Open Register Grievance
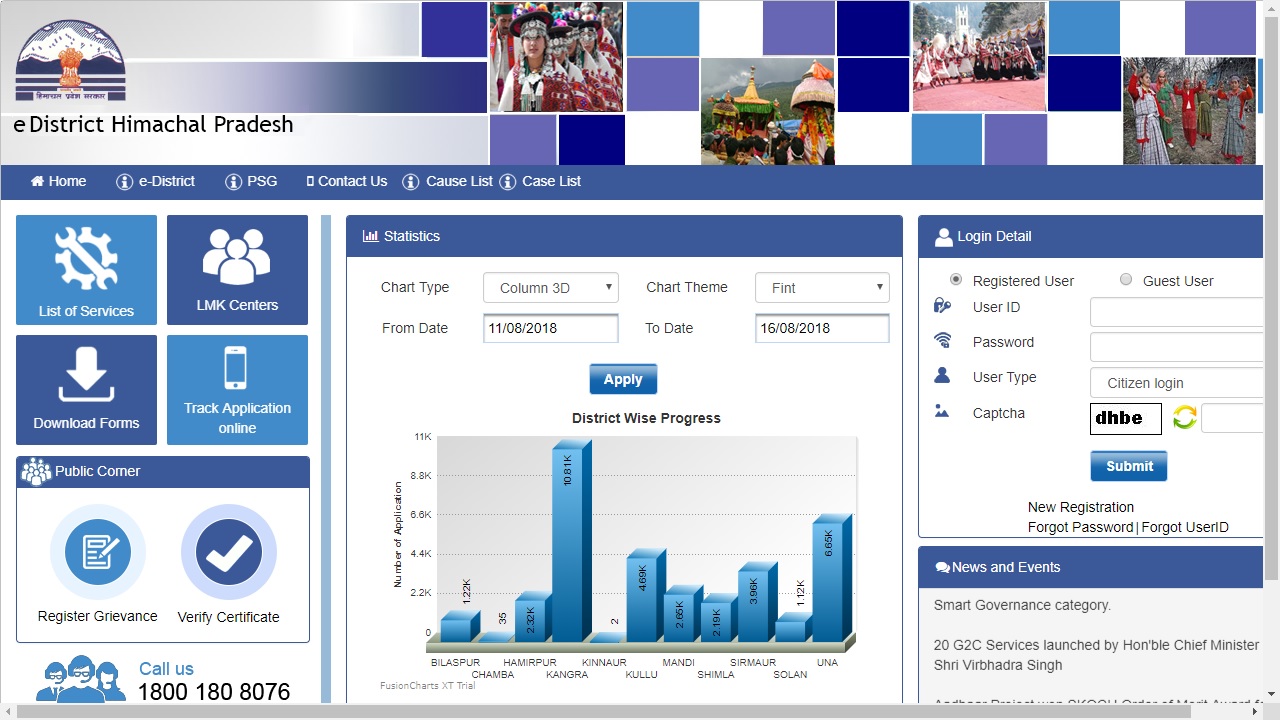The image size is (1280, 720). (x=97, y=553)
